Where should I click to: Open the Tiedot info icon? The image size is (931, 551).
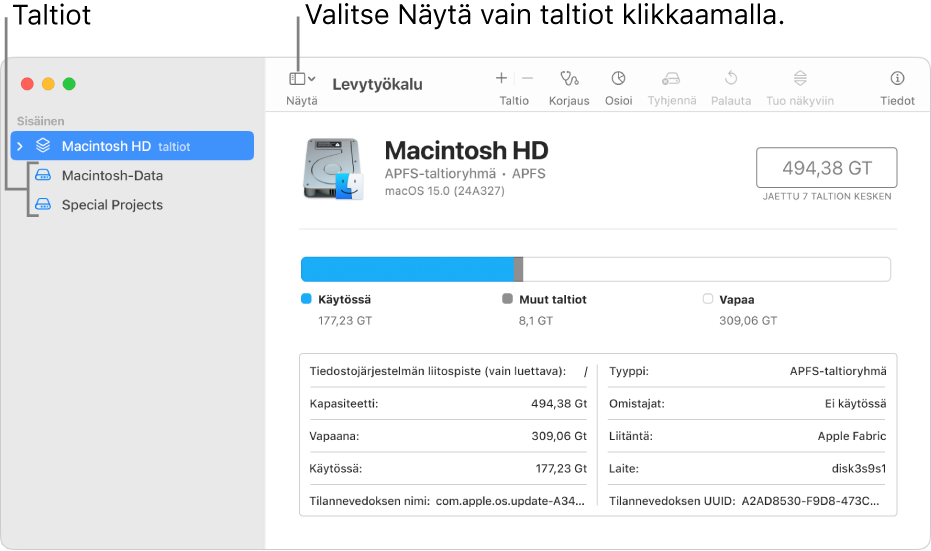point(897,78)
